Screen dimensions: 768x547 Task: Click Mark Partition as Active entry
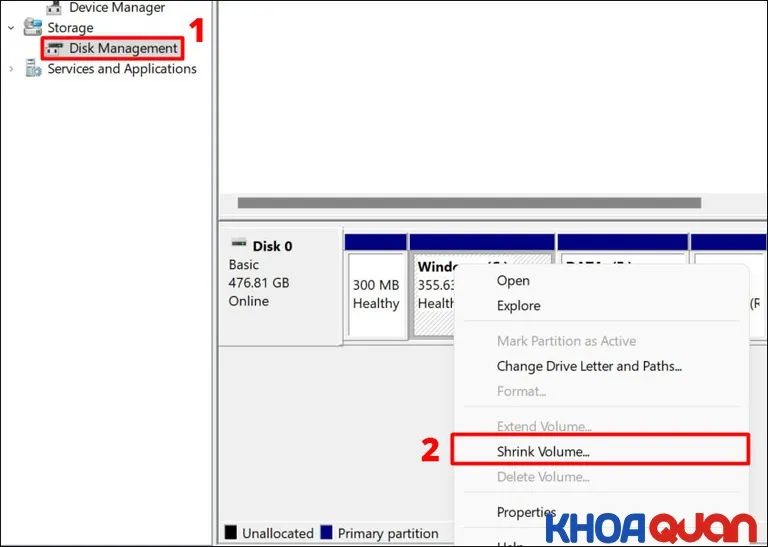566,341
